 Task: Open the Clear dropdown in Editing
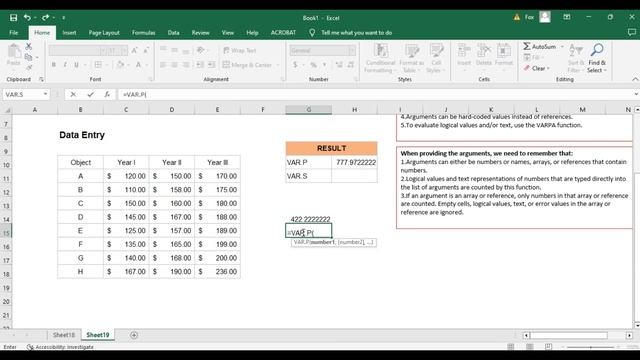tap(538, 68)
